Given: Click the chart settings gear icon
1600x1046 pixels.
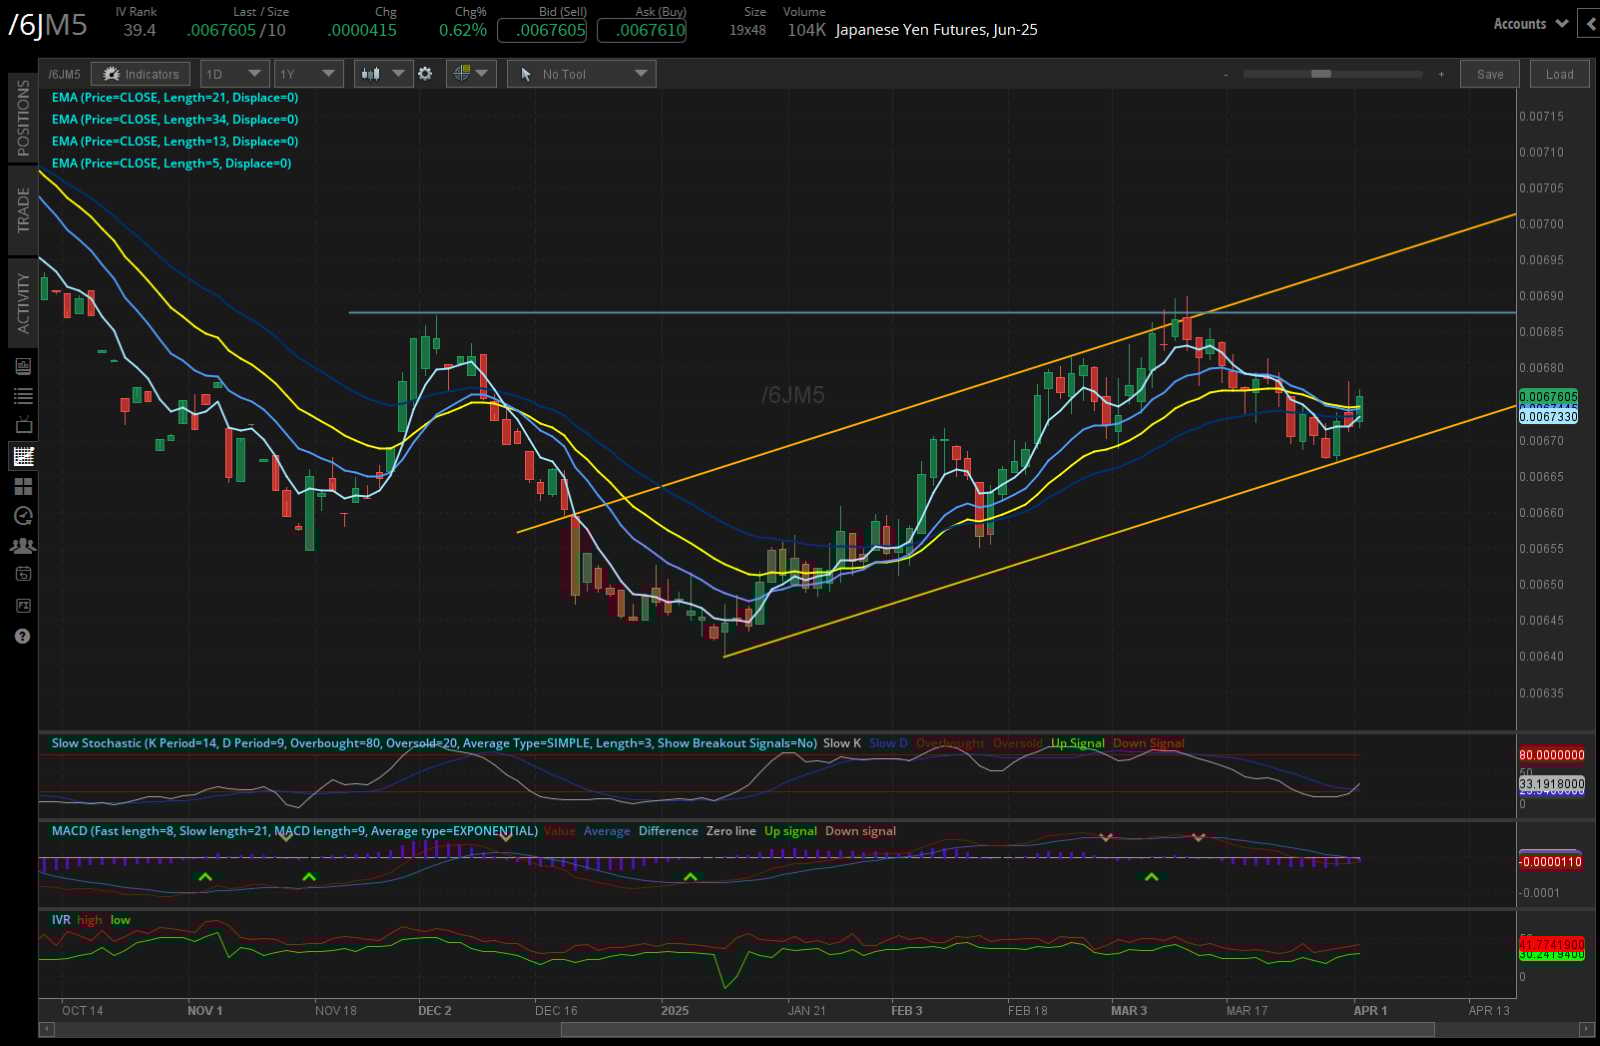Looking at the screenshot, I should (426, 73).
